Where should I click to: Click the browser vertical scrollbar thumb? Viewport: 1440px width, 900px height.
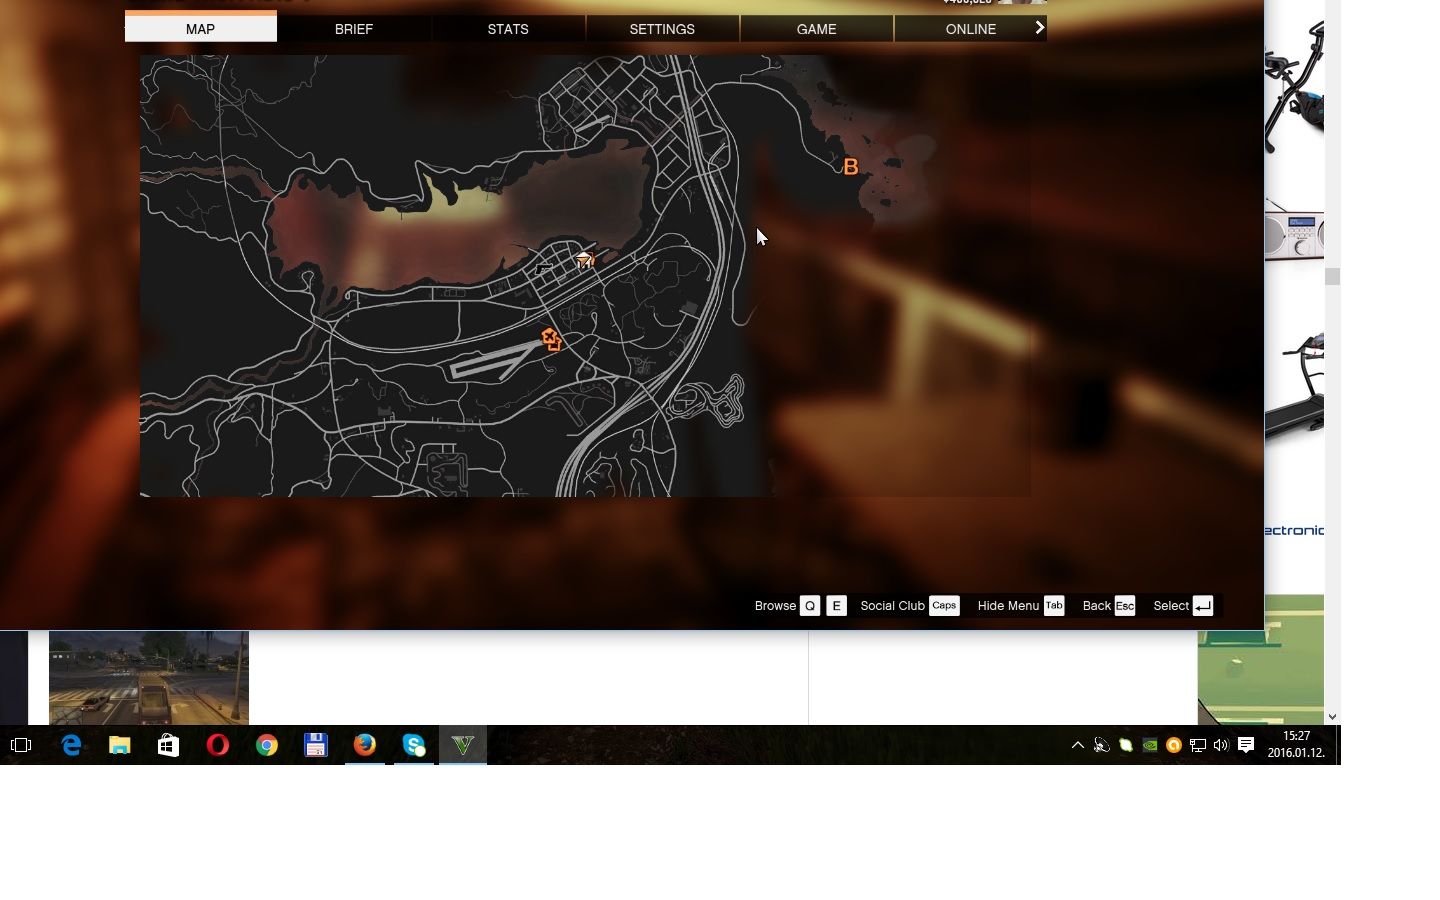point(1332,276)
